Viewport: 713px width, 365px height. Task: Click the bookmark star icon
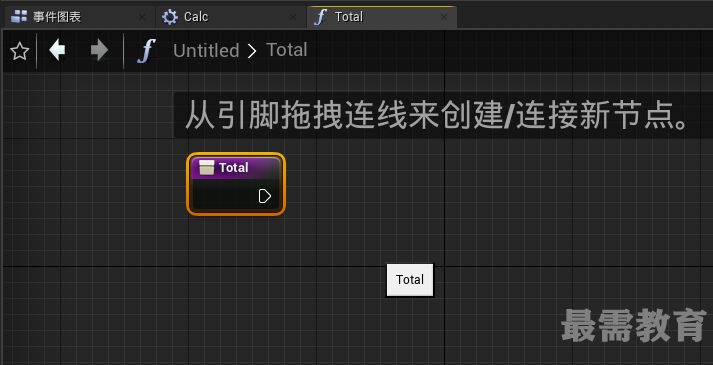tap(20, 51)
